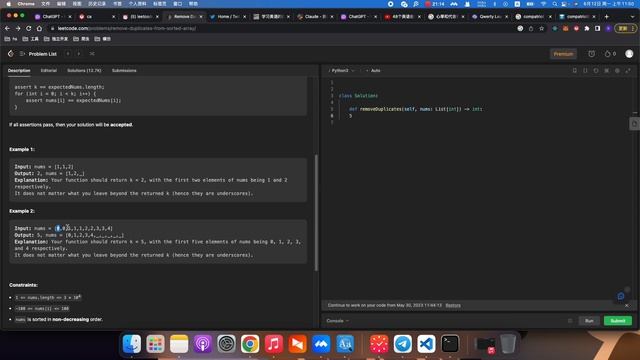Switch to the Editorial tab
The width and height of the screenshot is (640, 360).
click(49, 71)
